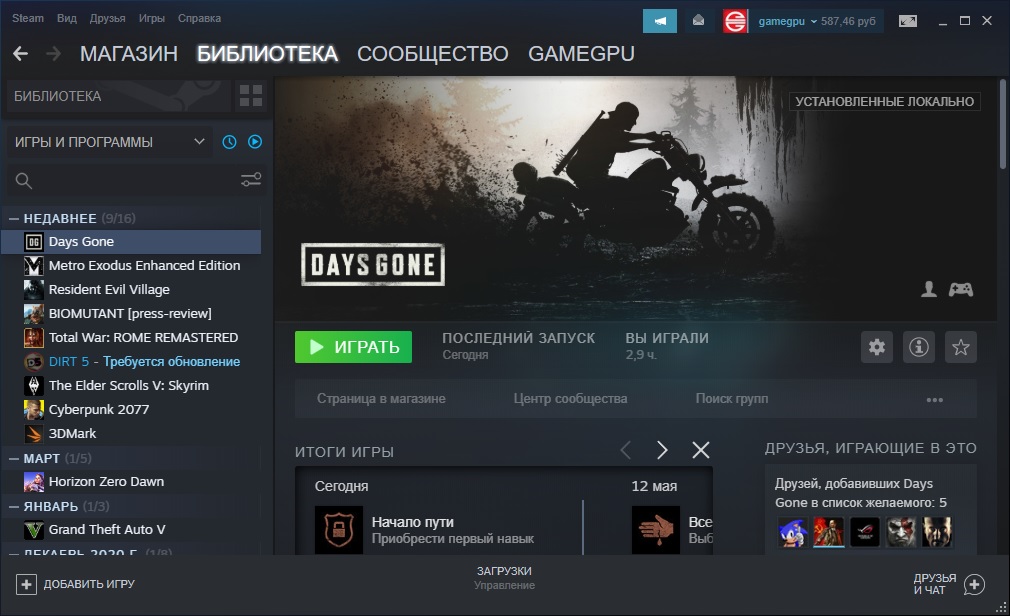1010x616 pixels.
Task: Open ROG logo friend avatar
Action: pyautogui.click(x=864, y=532)
